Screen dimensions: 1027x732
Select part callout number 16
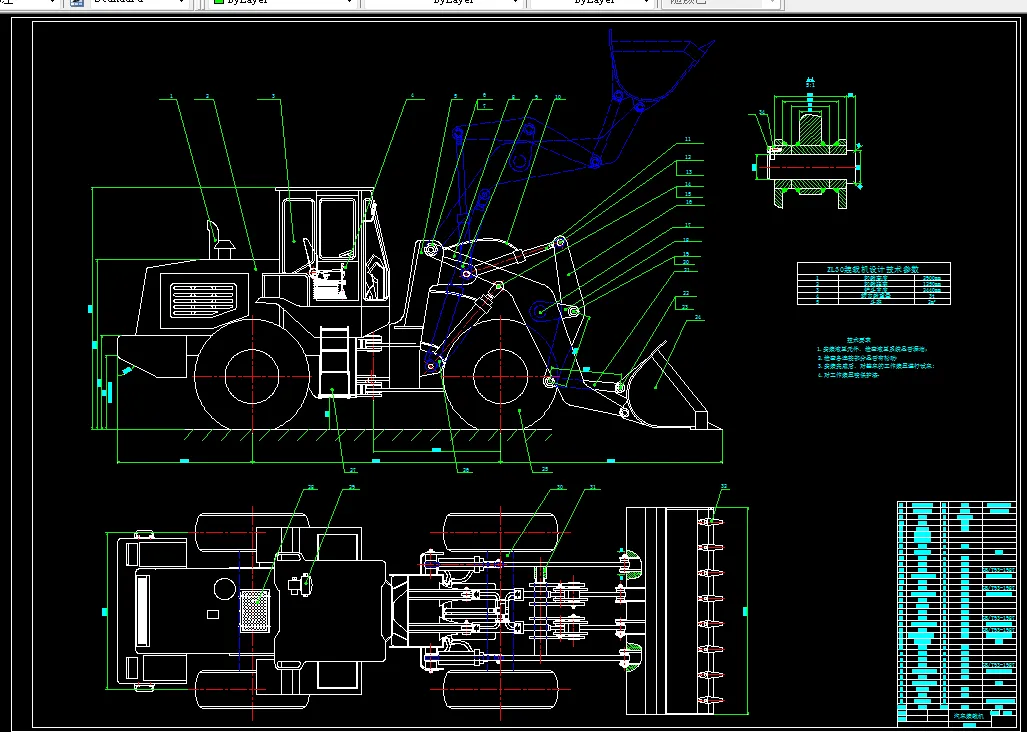688,202
